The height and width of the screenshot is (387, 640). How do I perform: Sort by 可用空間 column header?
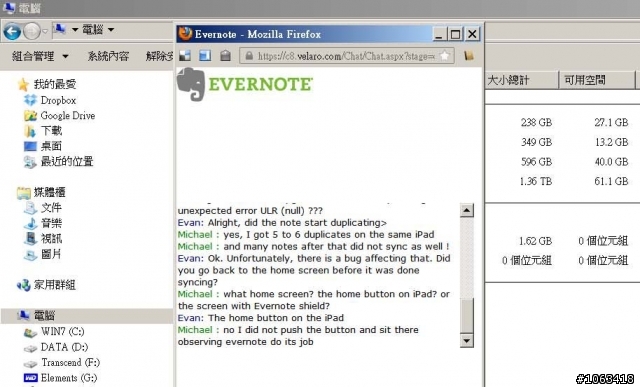(597, 80)
